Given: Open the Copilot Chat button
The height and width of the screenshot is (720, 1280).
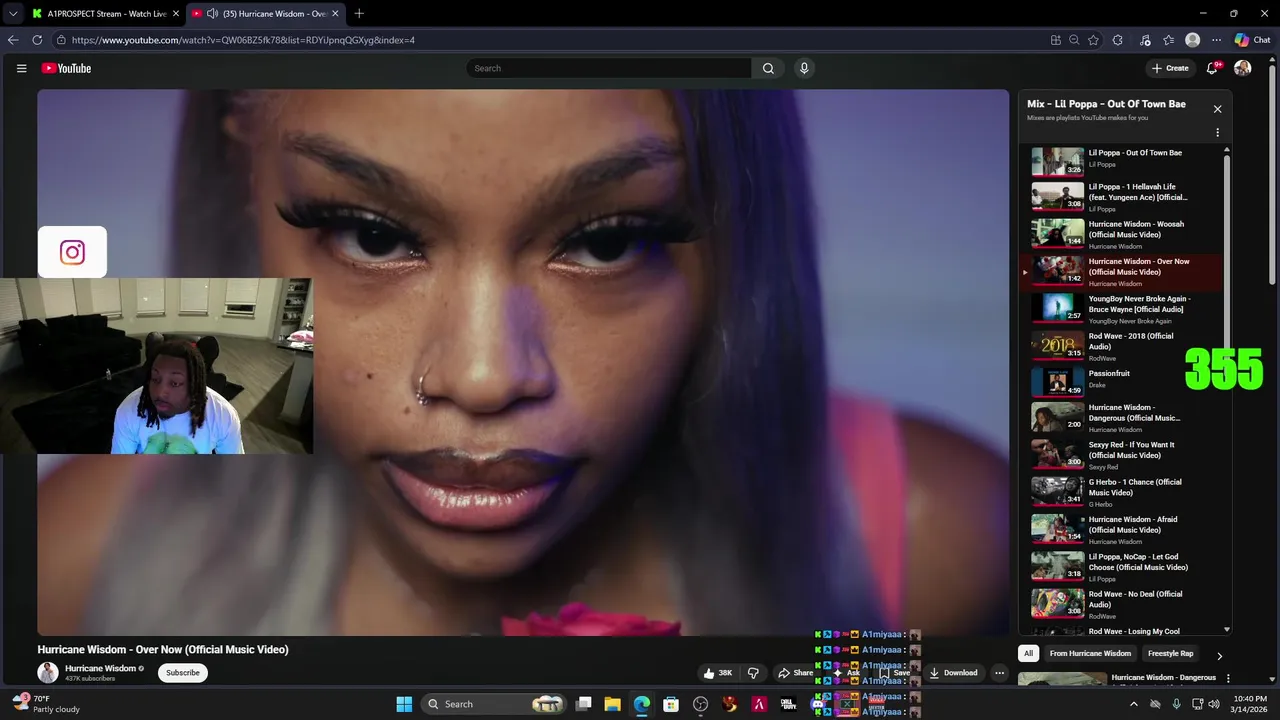Looking at the screenshot, I should (1253, 40).
